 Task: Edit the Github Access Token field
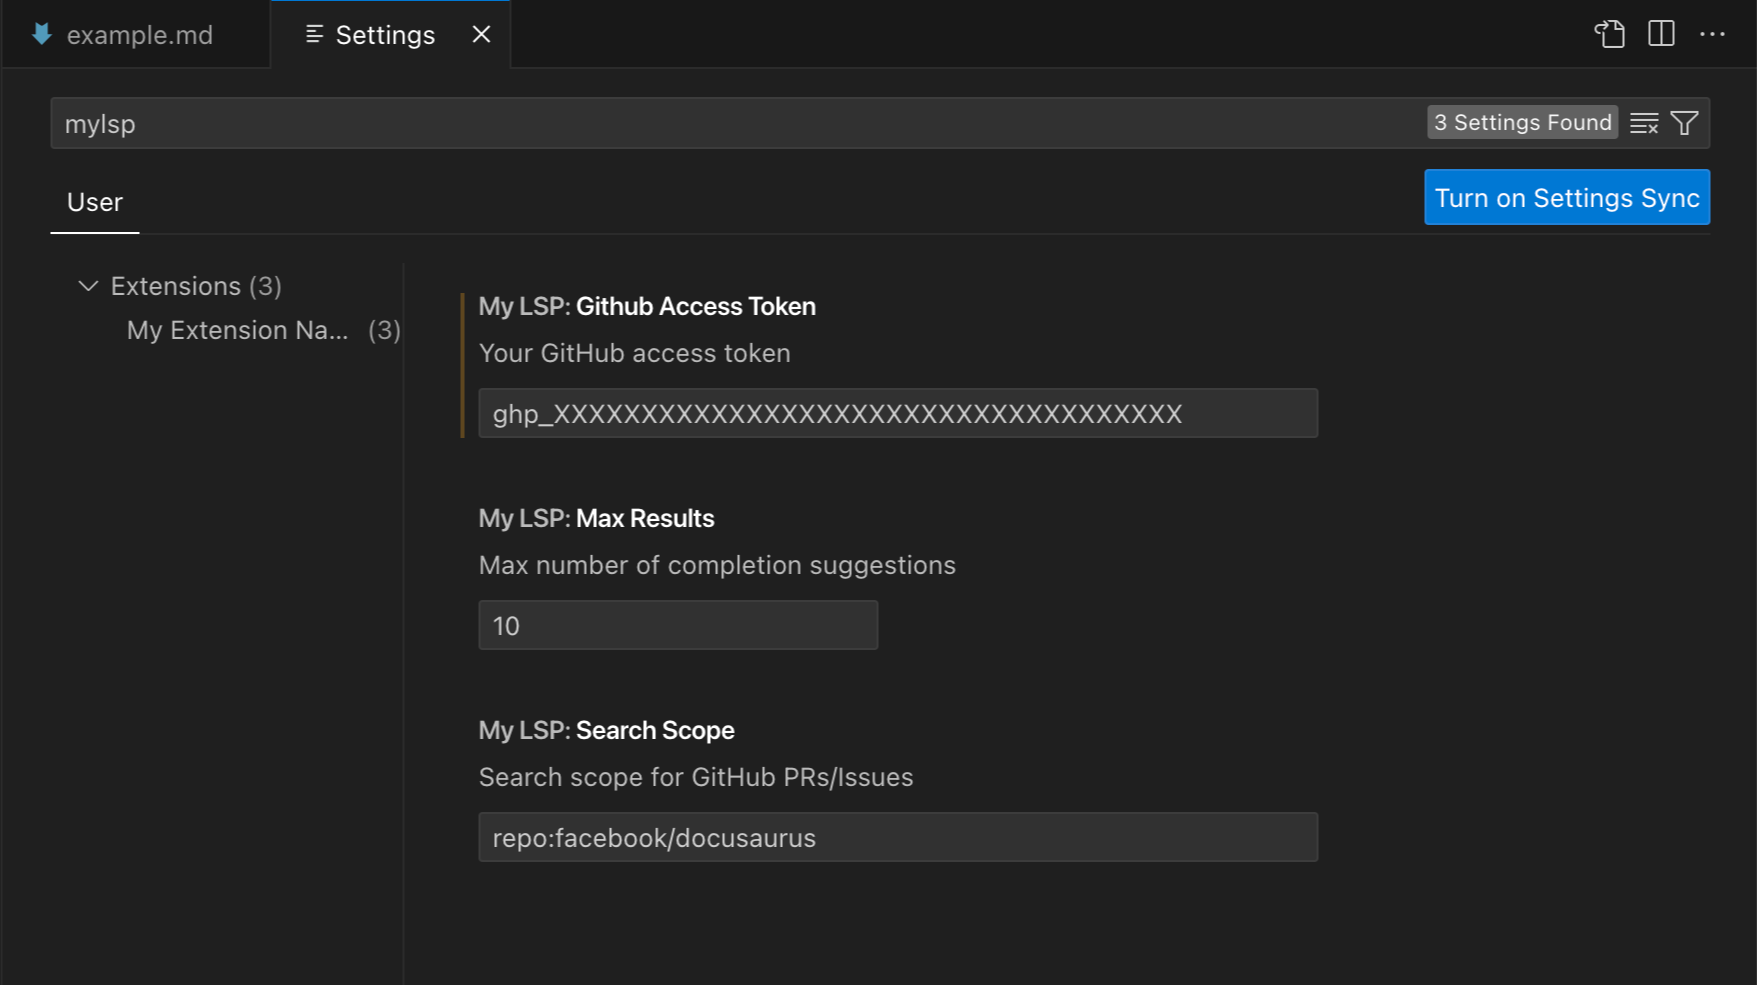pos(898,413)
